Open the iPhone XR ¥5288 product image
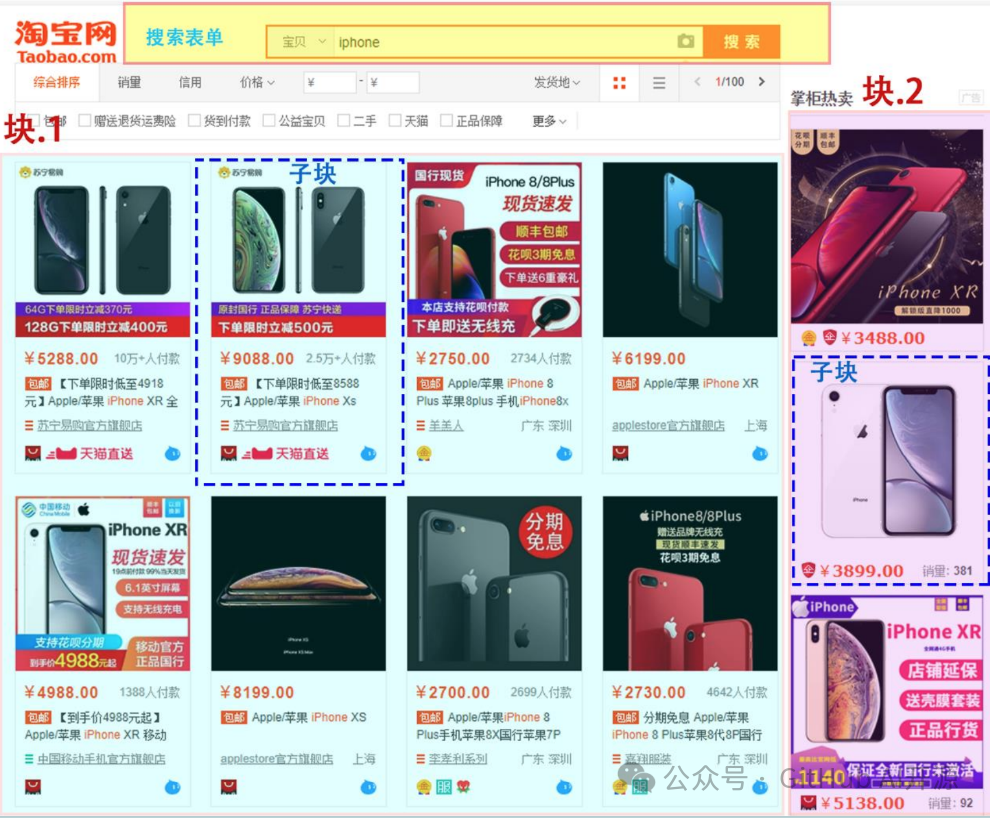This screenshot has width=990, height=818. [103, 249]
